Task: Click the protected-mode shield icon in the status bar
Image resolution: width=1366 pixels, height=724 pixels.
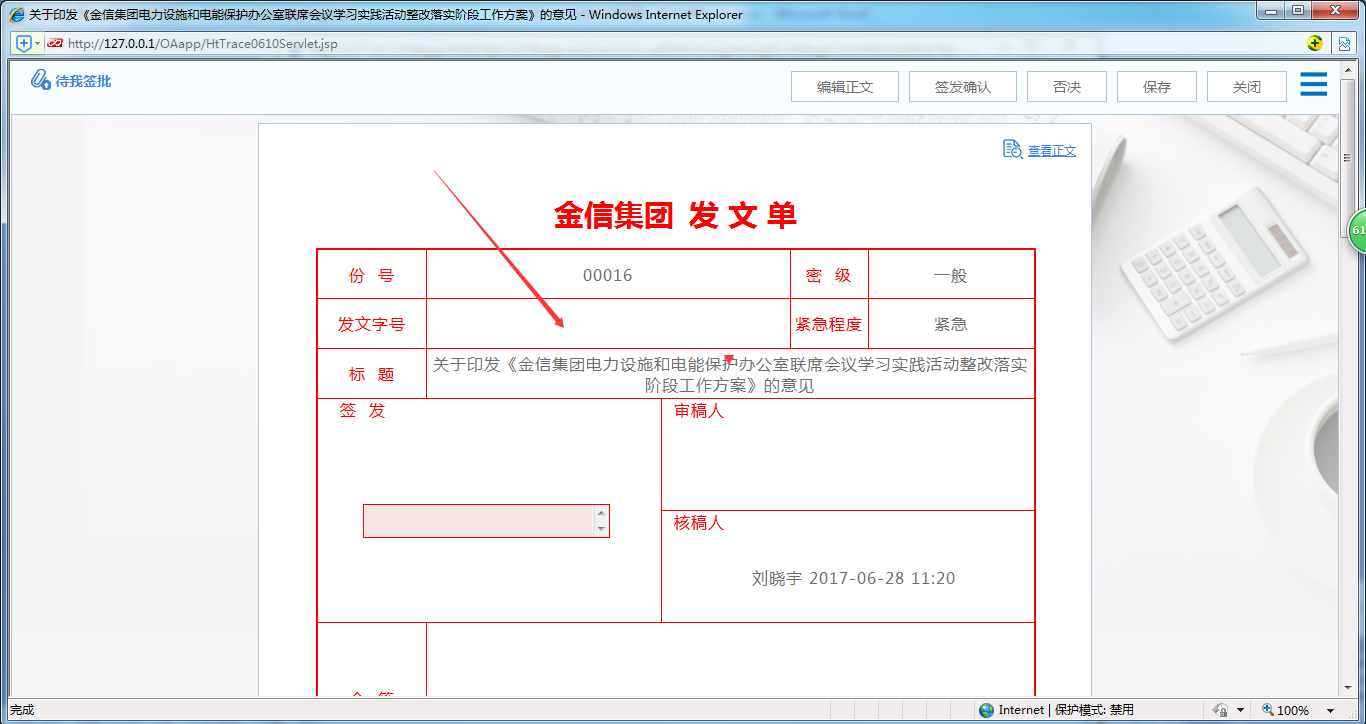Action: pos(1221,710)
